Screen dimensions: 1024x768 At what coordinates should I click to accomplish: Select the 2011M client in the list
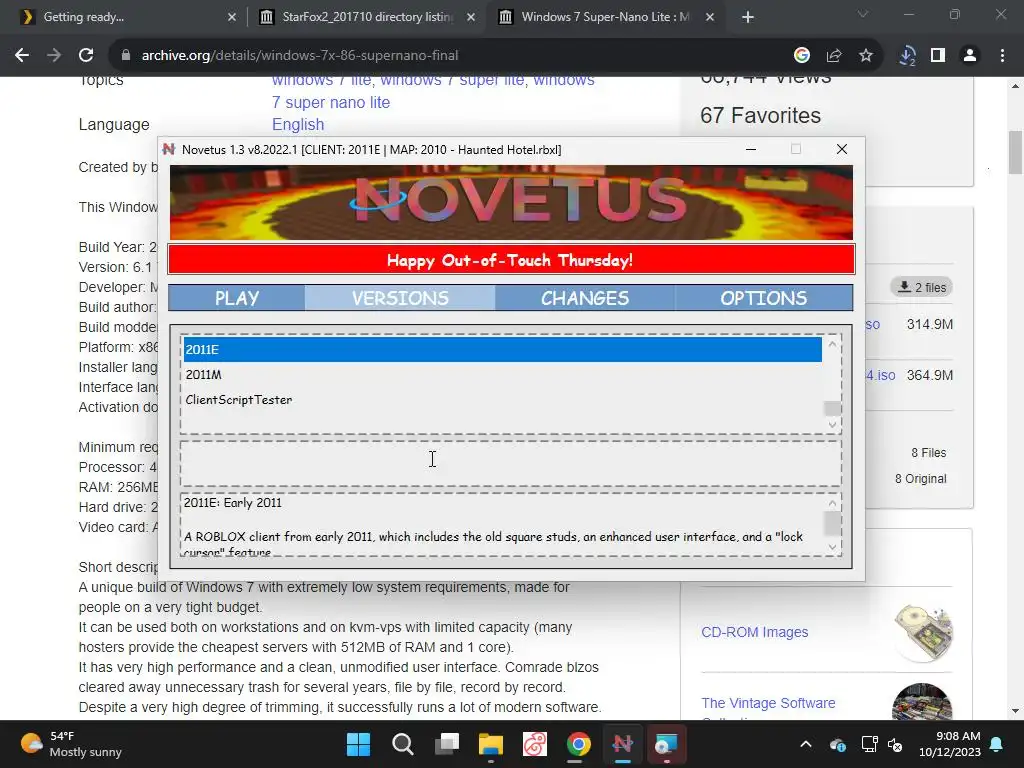(502, 374)
